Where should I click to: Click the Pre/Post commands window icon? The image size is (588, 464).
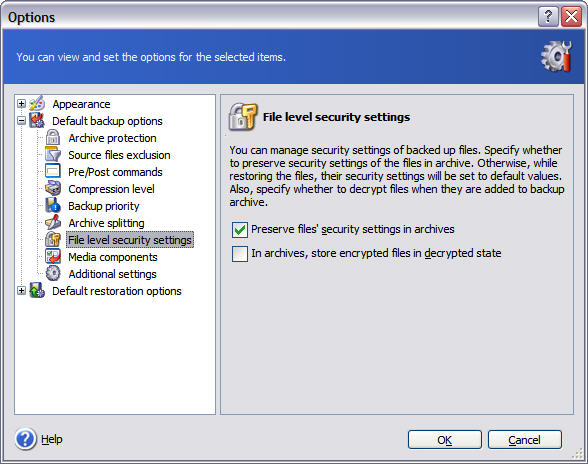53,171
